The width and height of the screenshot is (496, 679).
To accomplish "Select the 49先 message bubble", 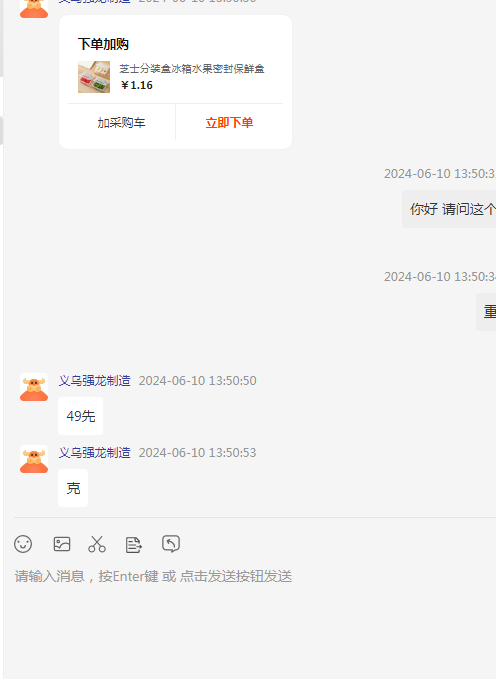I will click(81, 416).
